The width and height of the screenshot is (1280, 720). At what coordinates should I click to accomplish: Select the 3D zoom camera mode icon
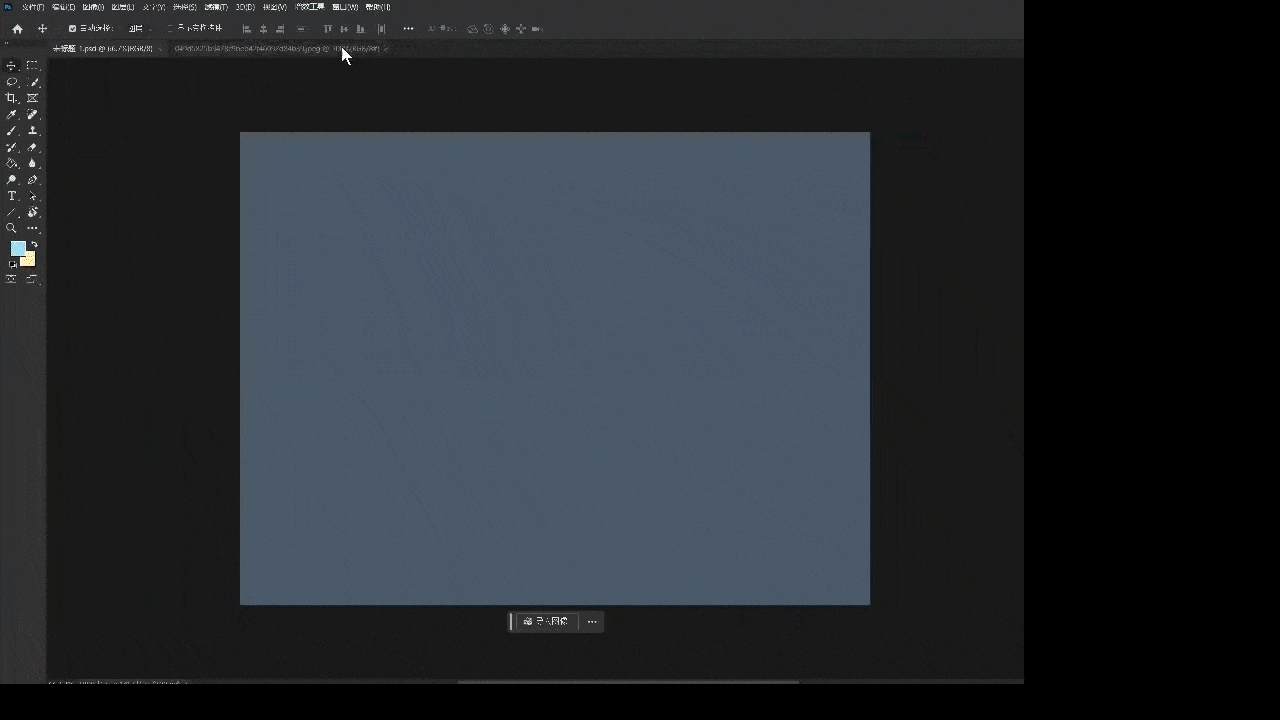[x=537, y=29]
